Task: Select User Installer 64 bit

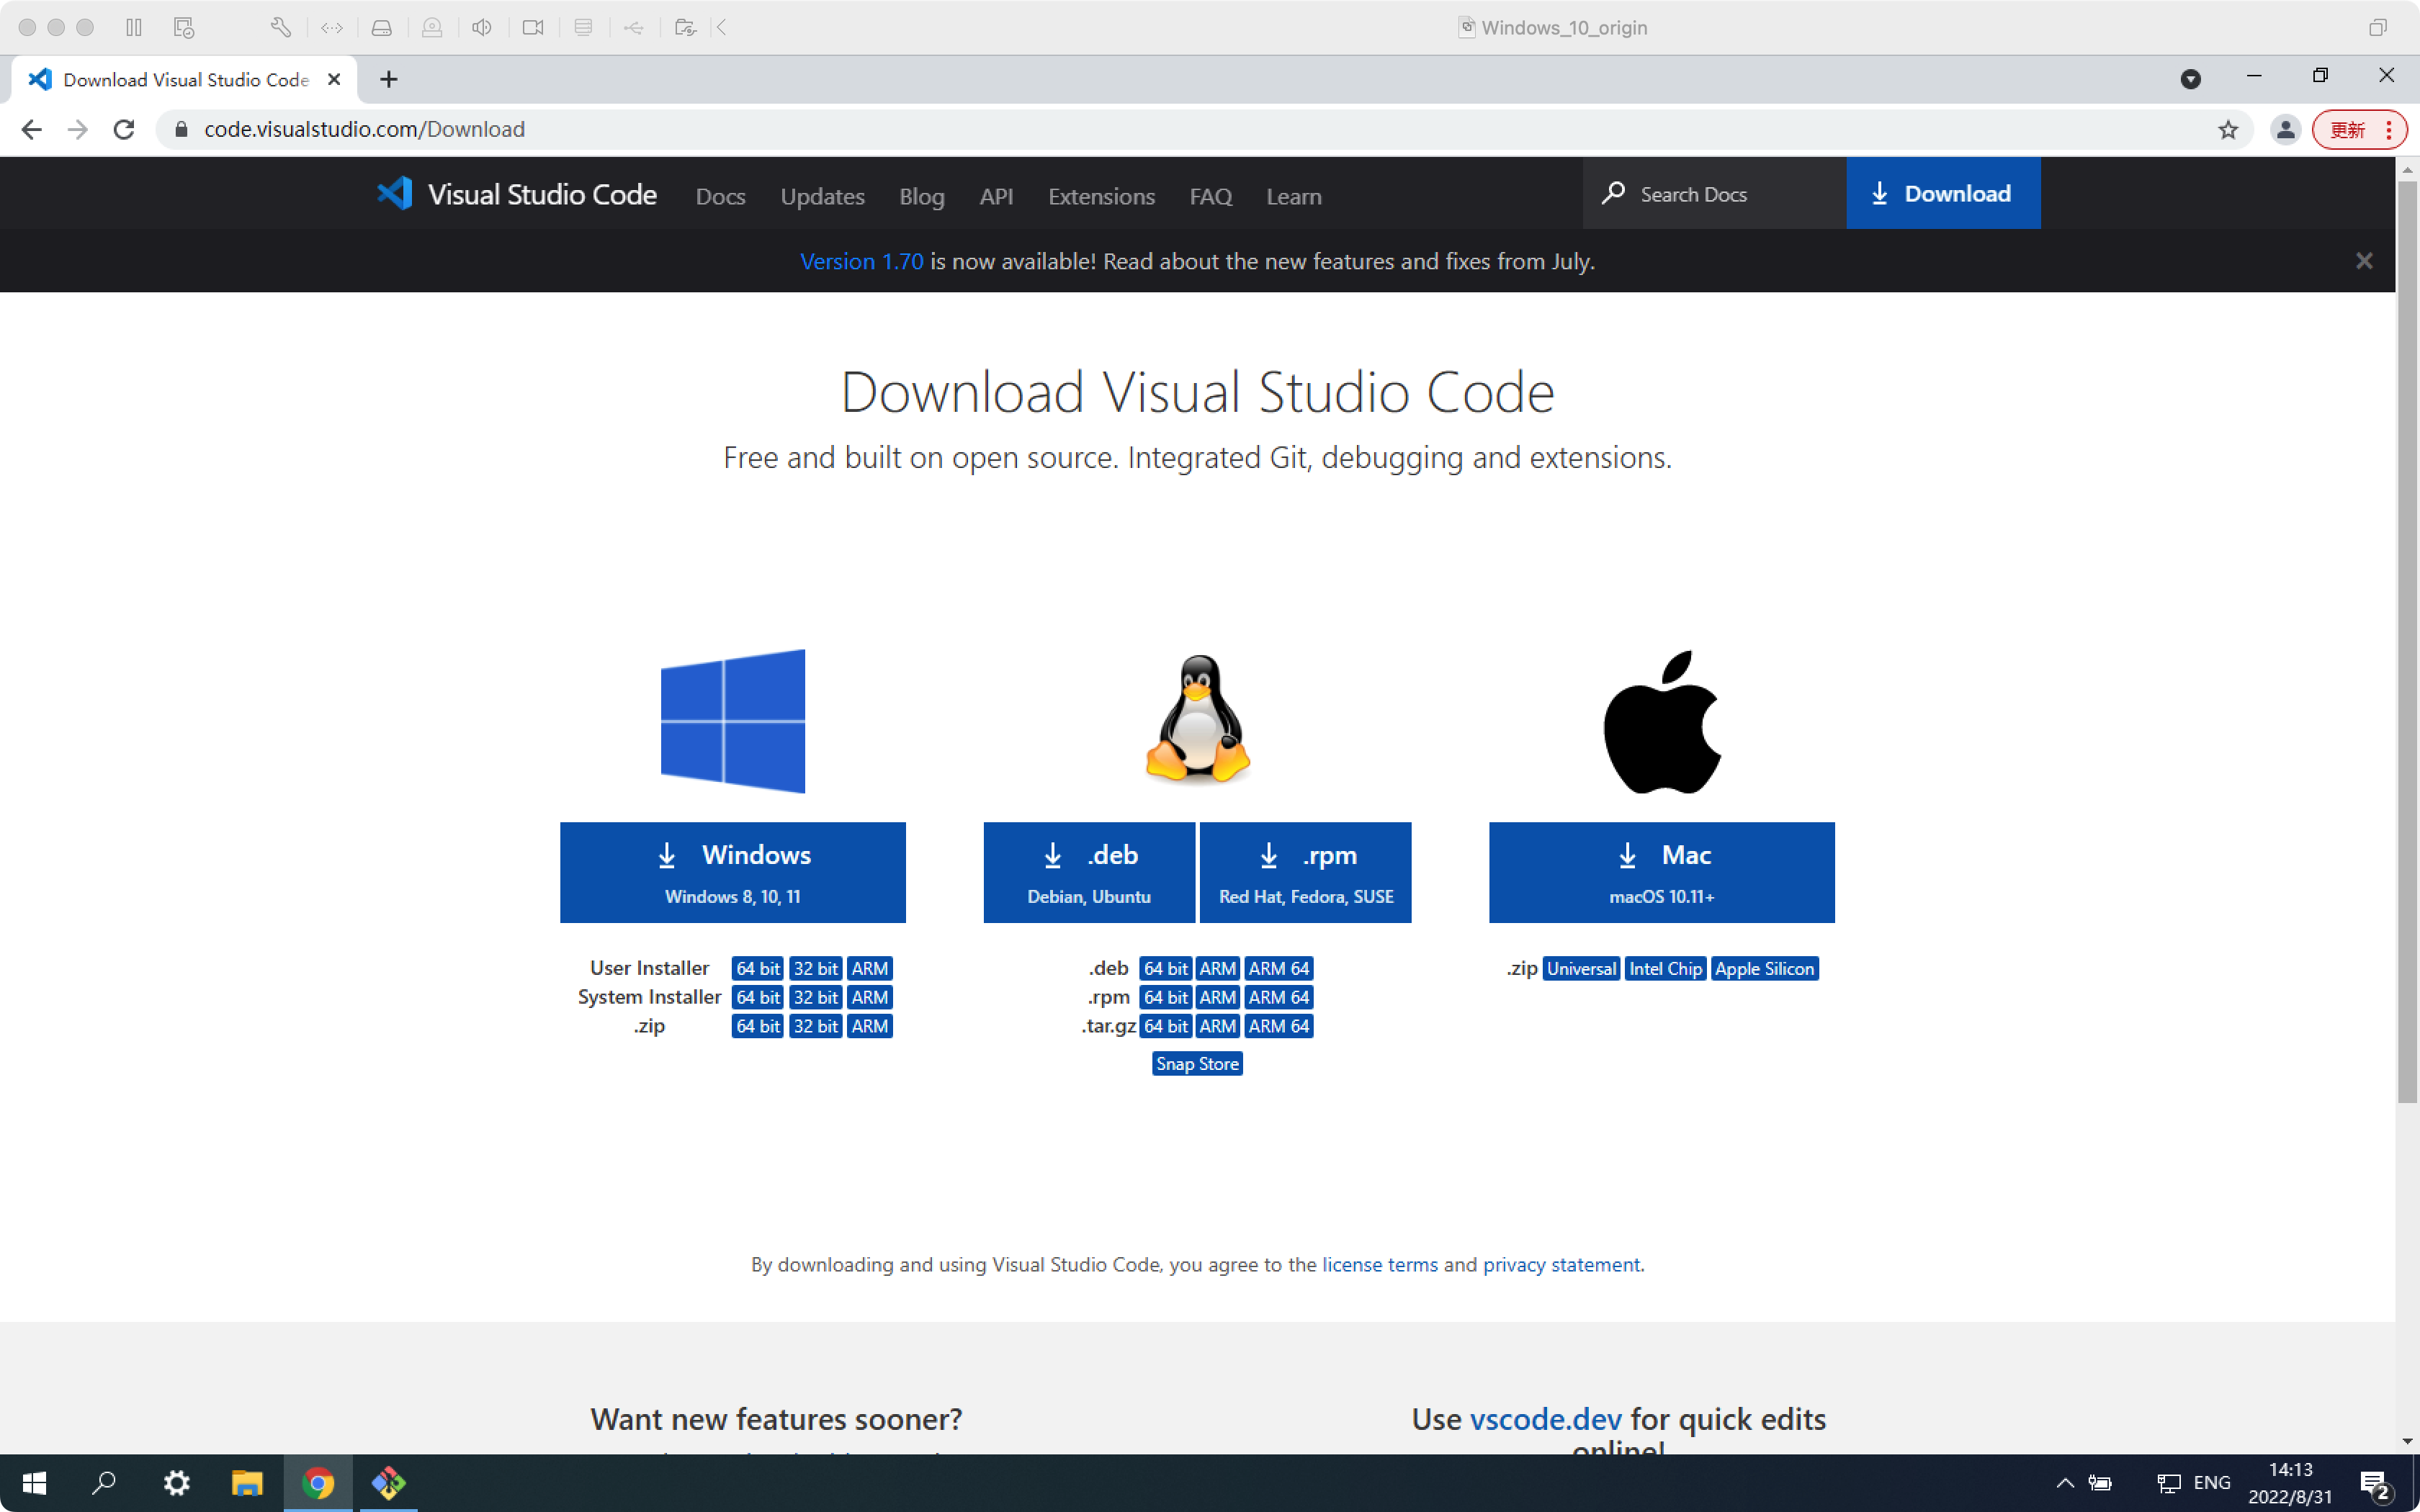Action: point(757,968)
